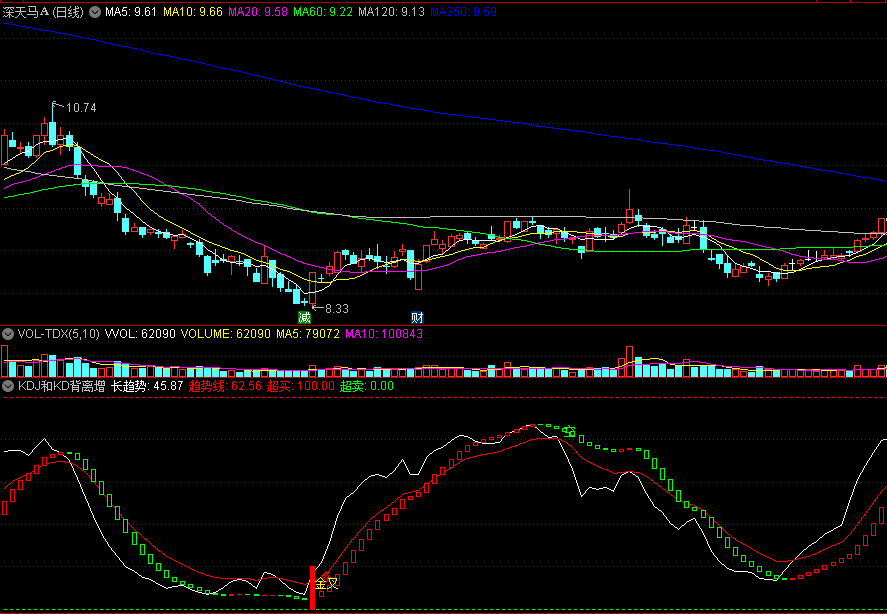
Task: Click the volume MA5: 79072 label
Action: click(308, 334)
